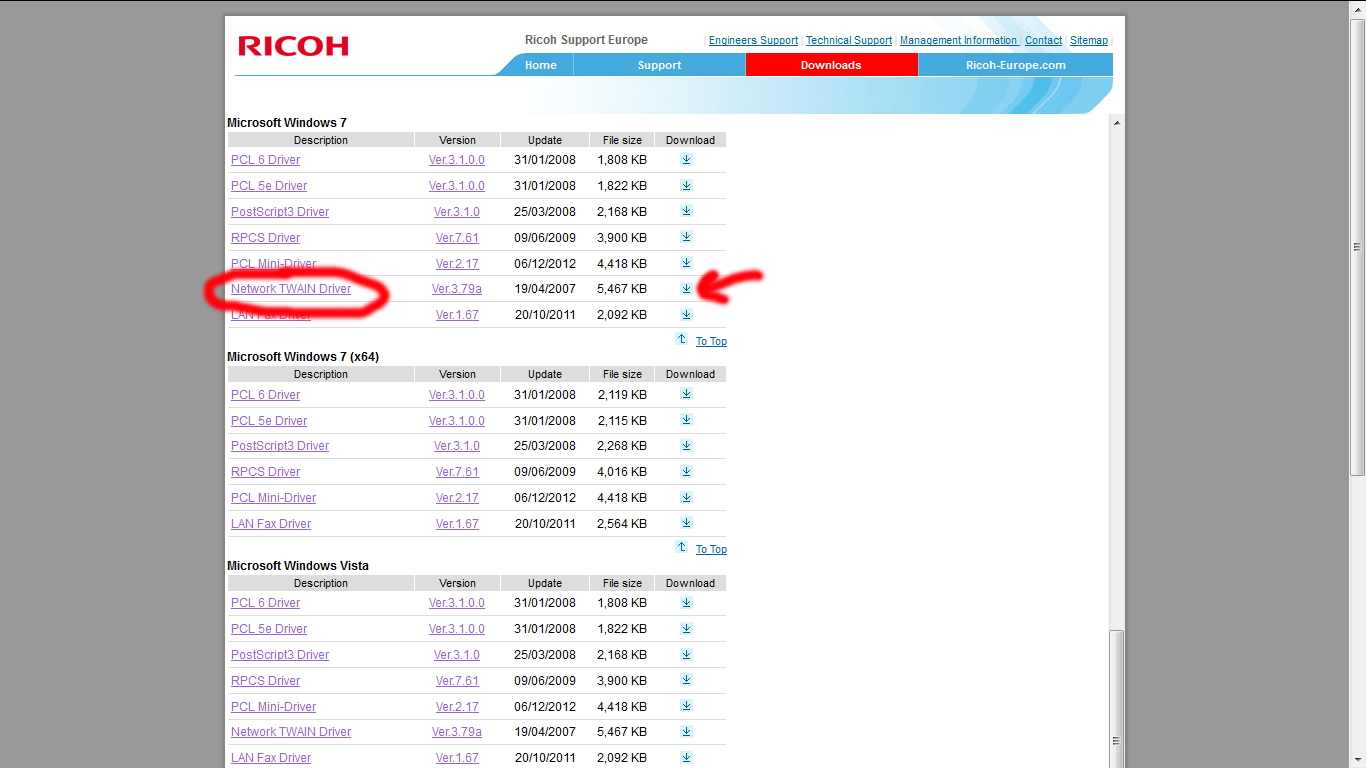Select the 5,467 KB file size in Windows 7 table
Screen dimensions: 1366x768
point(622,289)
